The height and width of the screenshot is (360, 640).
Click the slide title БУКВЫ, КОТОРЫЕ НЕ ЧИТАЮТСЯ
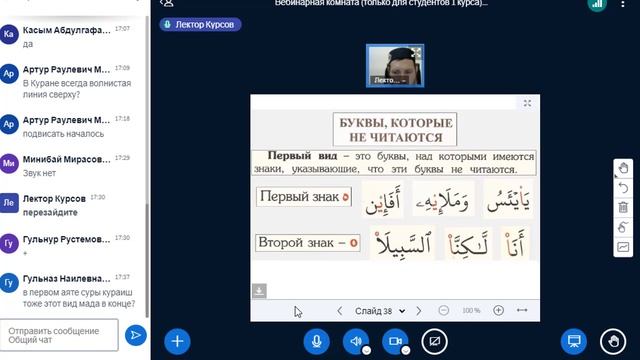(395, 130)
